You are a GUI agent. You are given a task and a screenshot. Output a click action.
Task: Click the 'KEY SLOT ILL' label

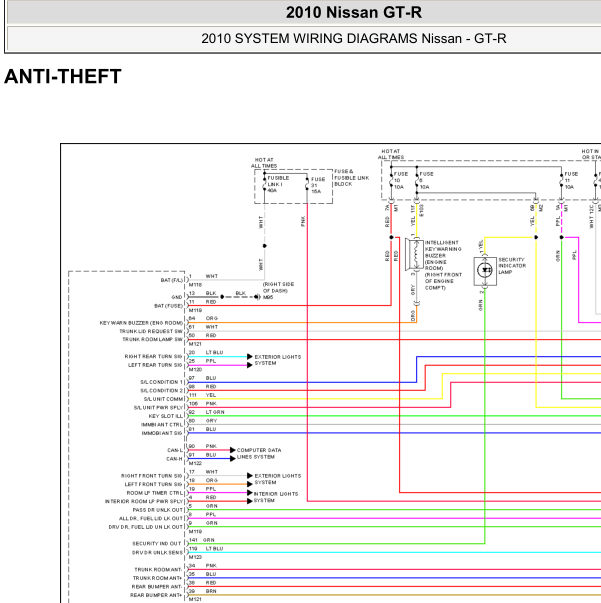point(165,416)
